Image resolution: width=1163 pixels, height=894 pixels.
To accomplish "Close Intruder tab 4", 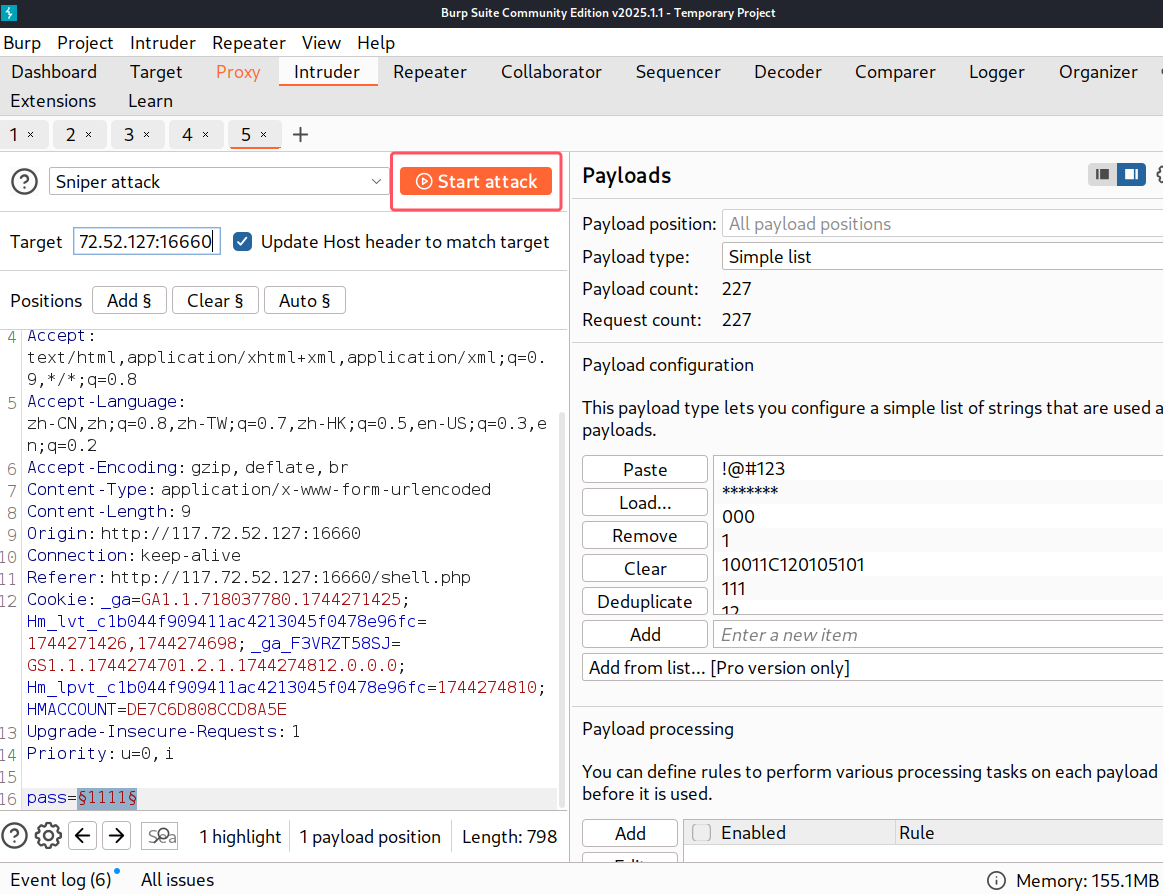I will [205, 134].
